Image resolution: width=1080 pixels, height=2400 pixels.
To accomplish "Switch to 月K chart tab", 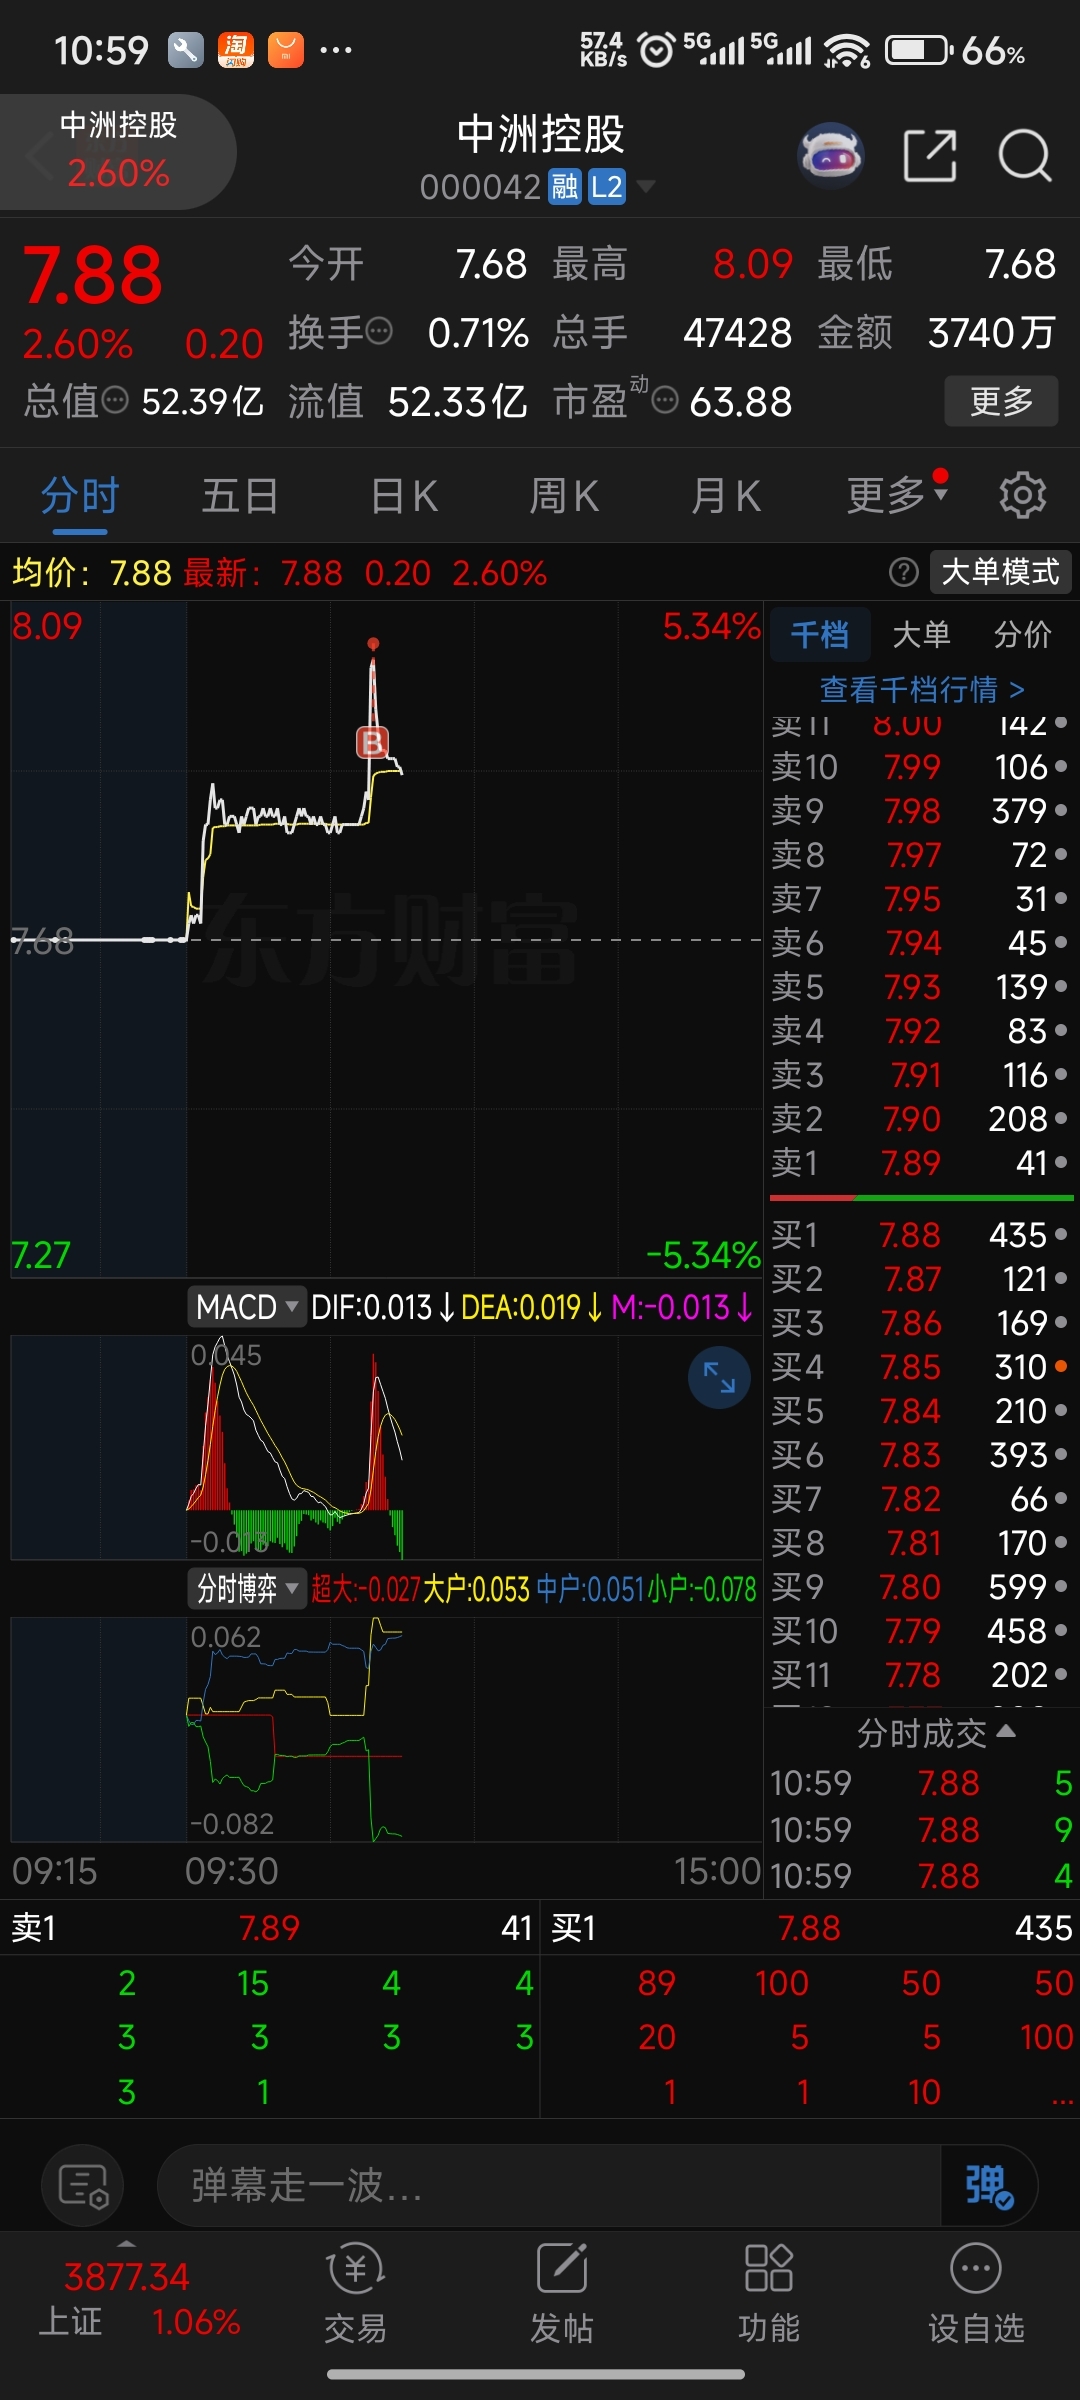I will (x=726, y=496).
